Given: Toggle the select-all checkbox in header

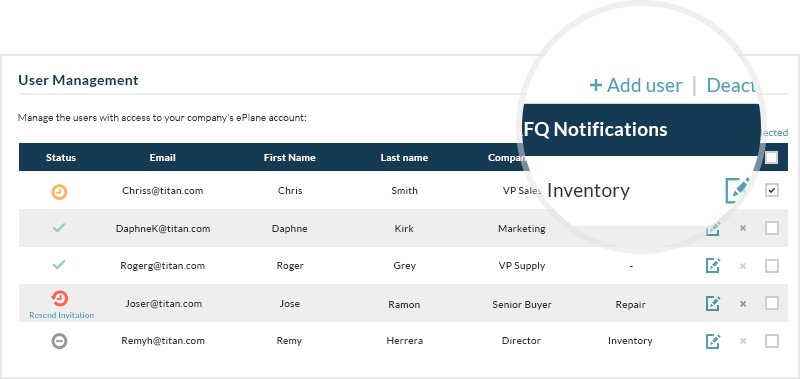Looking at the screenshot, I should [x=772, y=157].
